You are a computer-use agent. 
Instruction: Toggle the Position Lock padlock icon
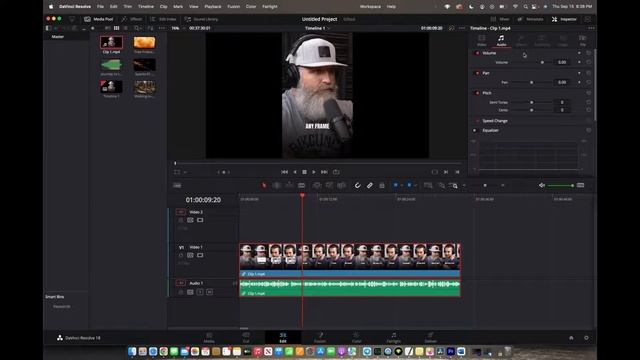click(382, 185)
